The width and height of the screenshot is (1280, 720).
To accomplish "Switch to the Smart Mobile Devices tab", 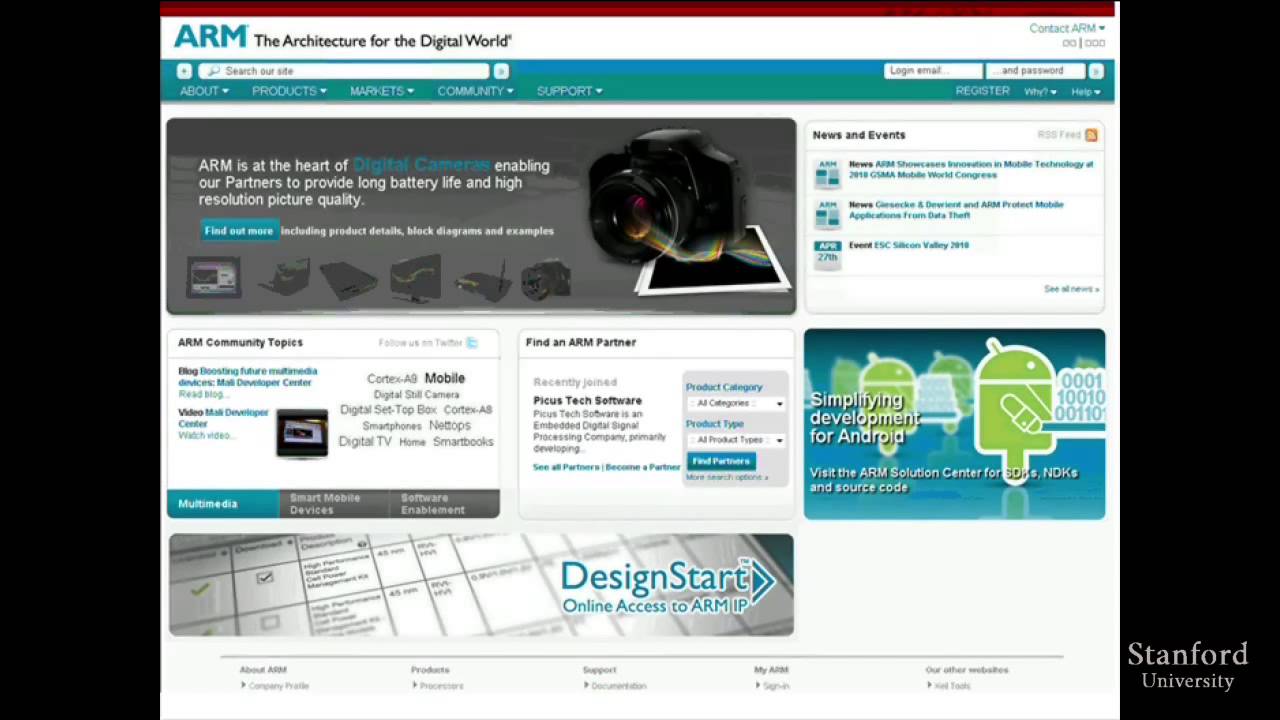I will 333,504.
